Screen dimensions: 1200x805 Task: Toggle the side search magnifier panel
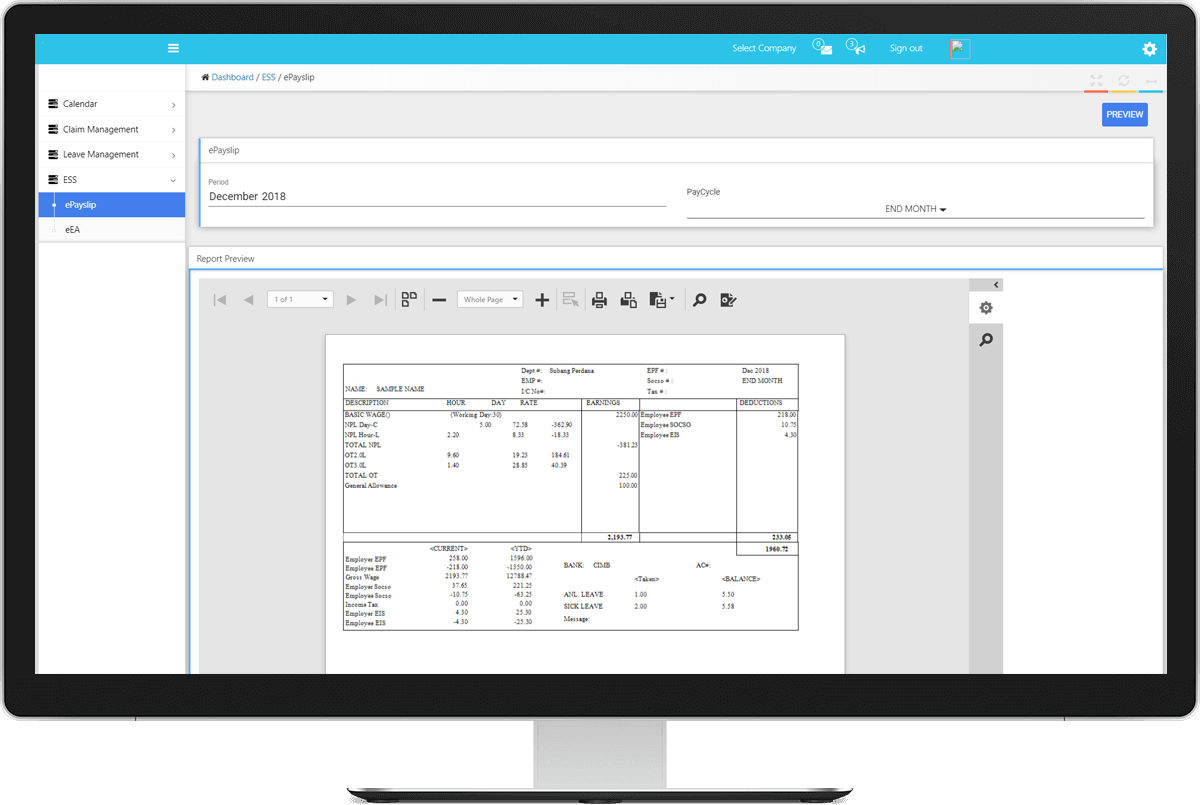pyautogui.click(x=987, y=339)
